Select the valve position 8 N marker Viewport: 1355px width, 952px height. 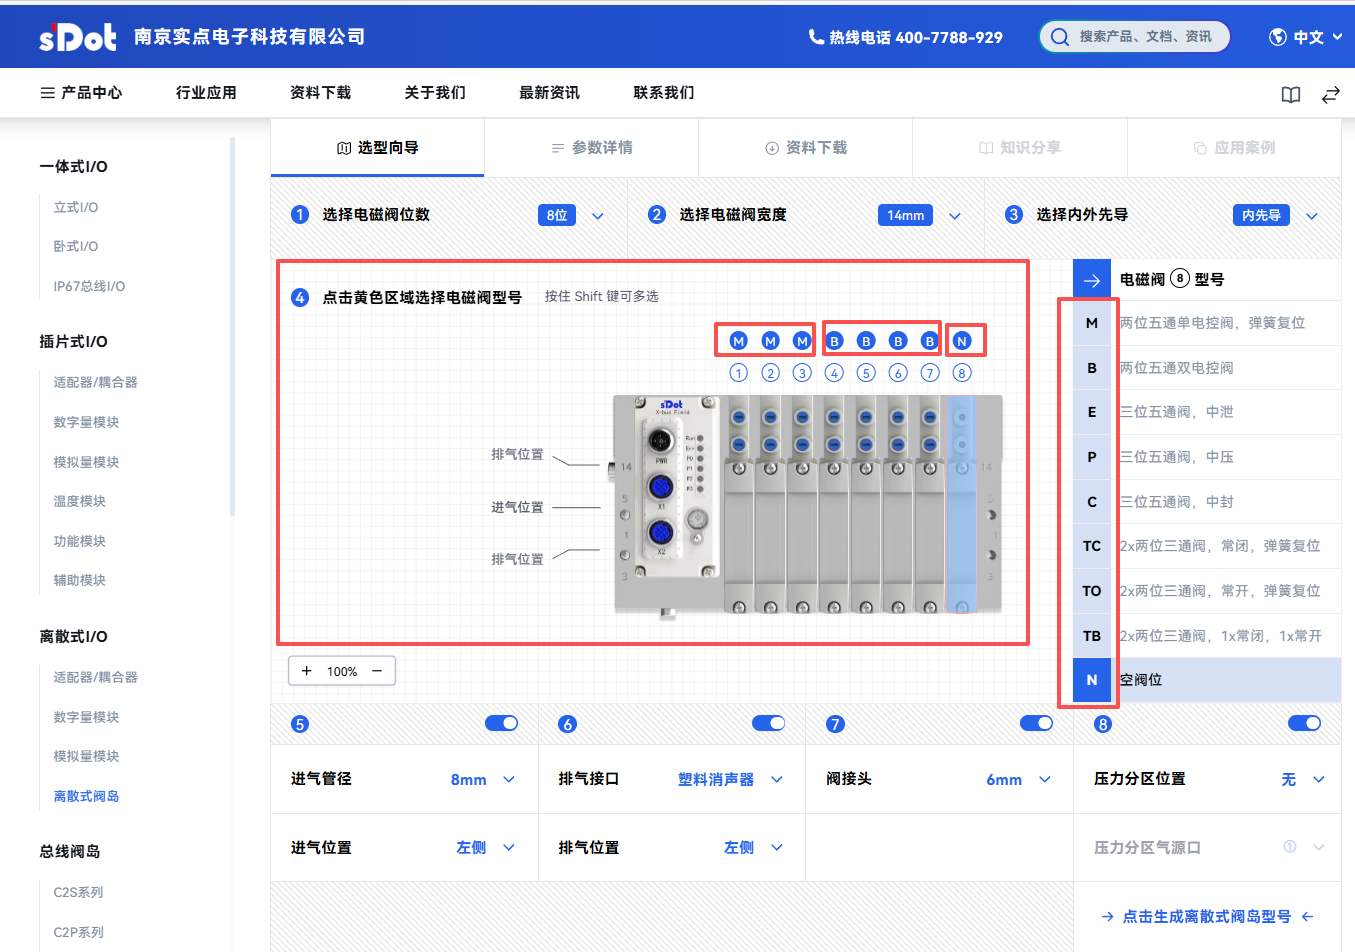point(962,341)
